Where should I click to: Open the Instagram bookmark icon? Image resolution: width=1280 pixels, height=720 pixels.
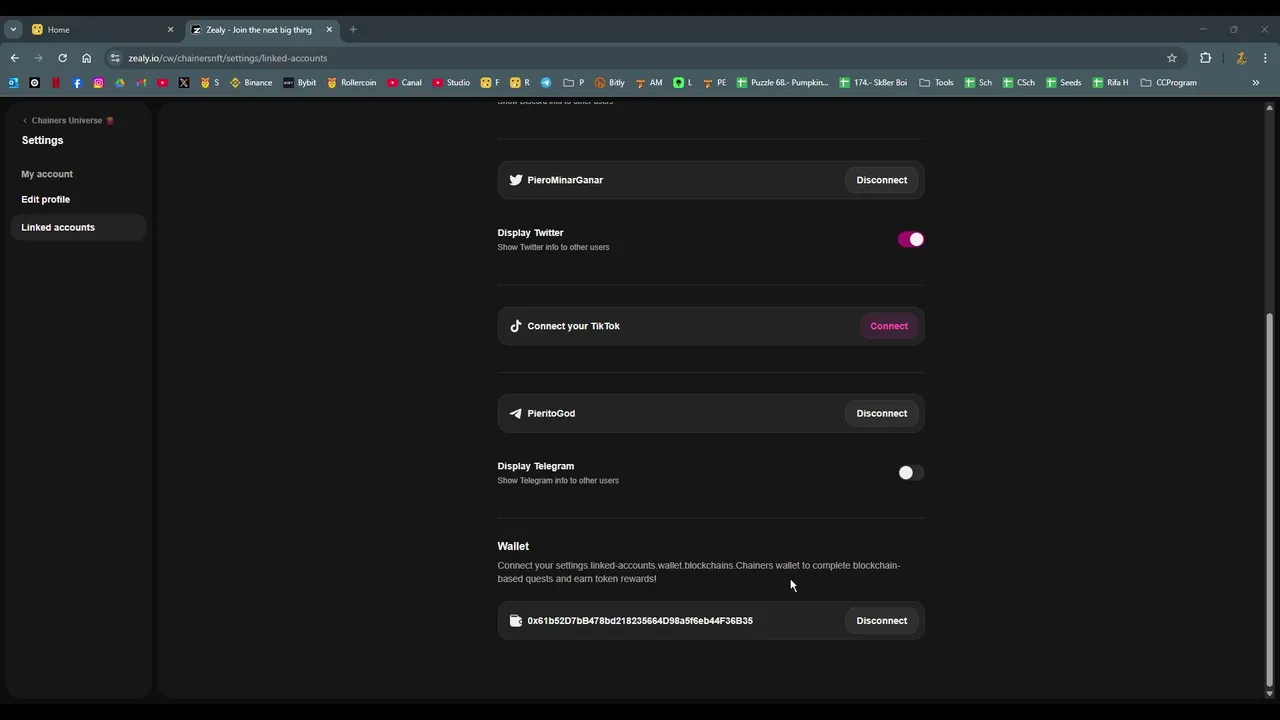click(98, 83)
